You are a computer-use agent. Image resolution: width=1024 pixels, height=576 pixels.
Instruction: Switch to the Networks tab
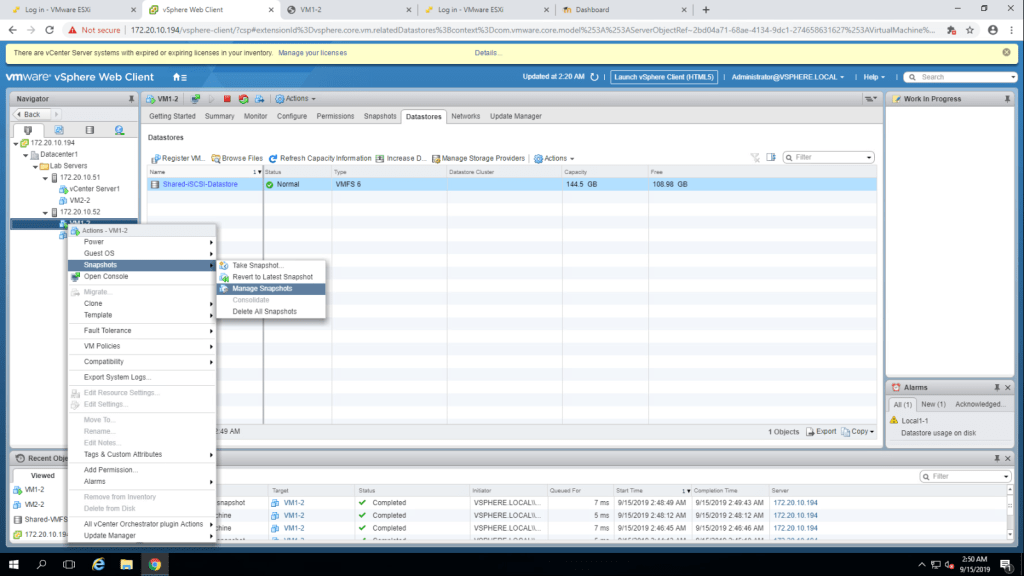point(465,116)
